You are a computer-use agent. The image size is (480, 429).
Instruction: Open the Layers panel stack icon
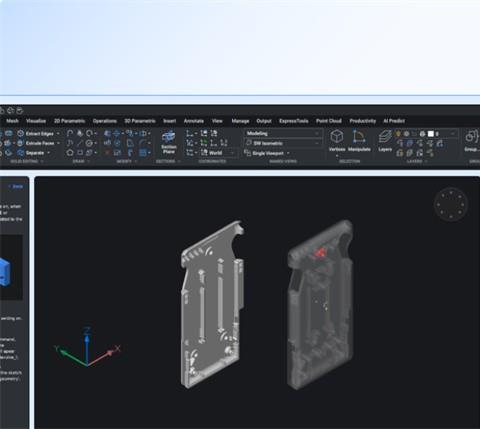click(385, 137)
